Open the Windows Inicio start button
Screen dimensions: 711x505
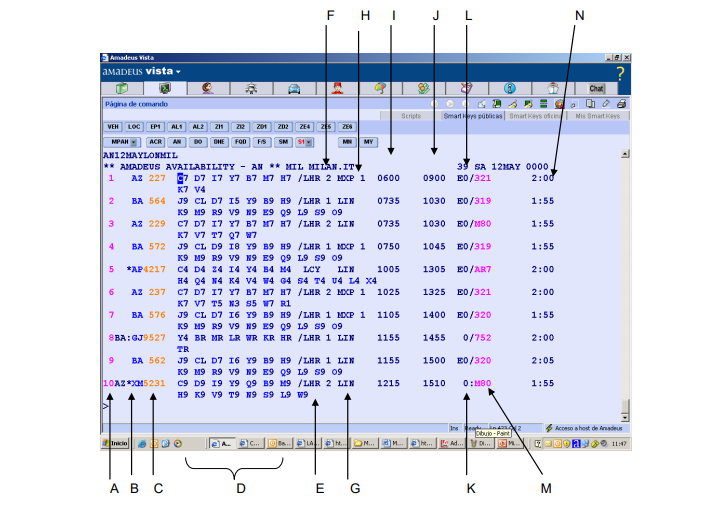point(115,443)
